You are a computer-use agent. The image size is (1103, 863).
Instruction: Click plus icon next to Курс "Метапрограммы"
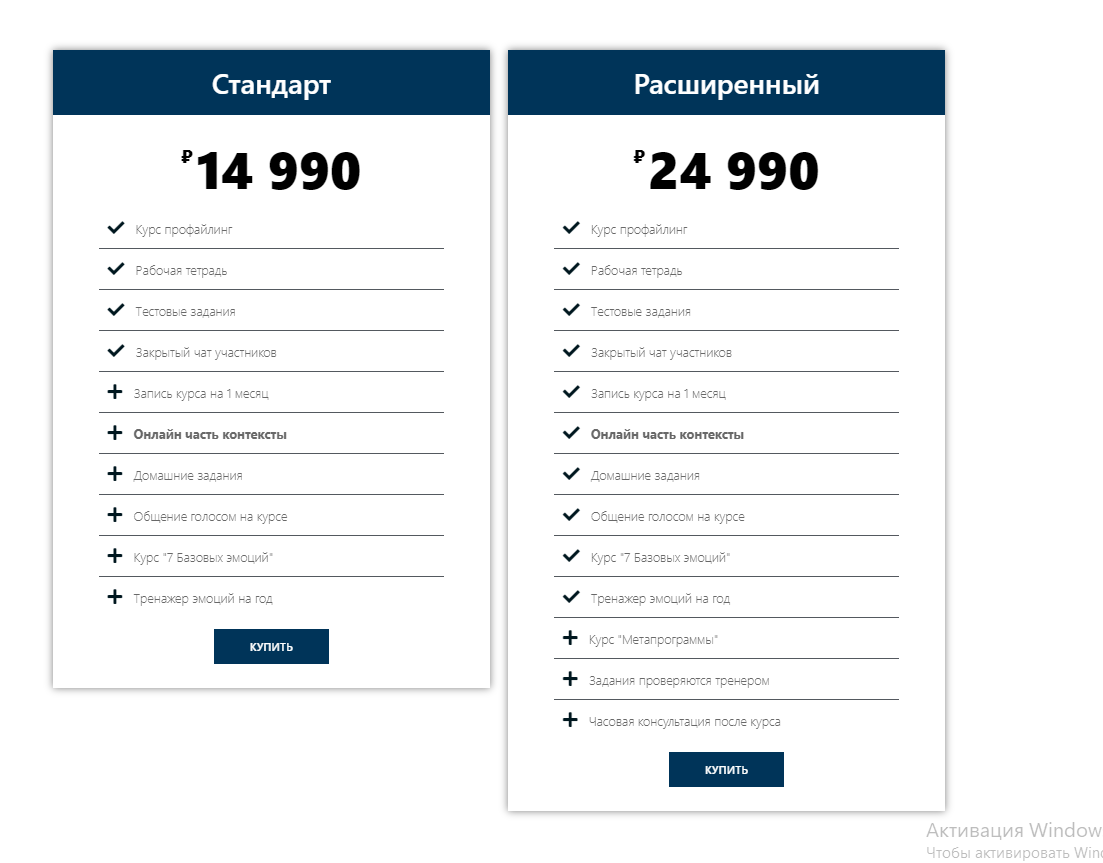pos(570,639)
